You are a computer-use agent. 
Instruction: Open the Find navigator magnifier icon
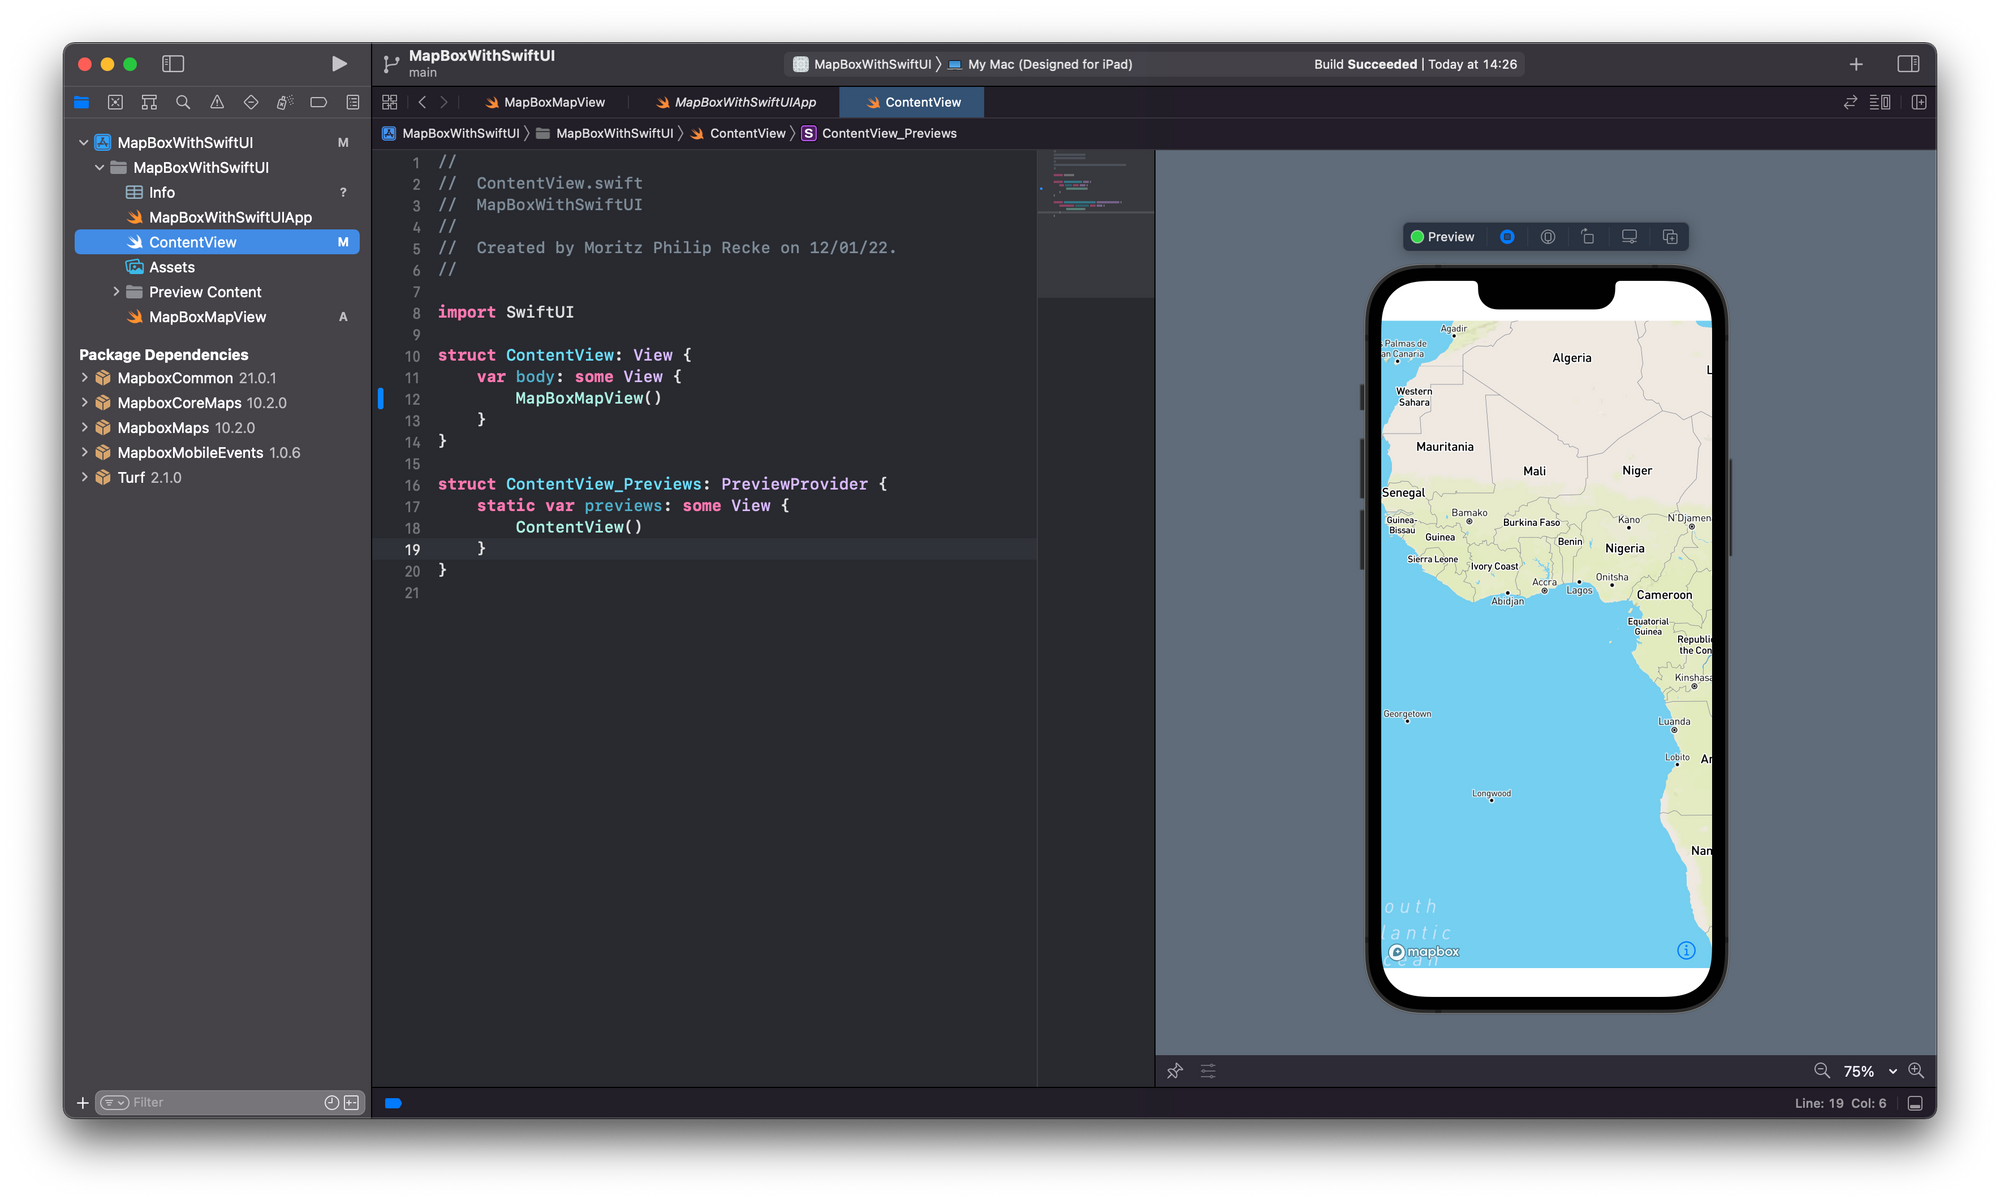183,102
